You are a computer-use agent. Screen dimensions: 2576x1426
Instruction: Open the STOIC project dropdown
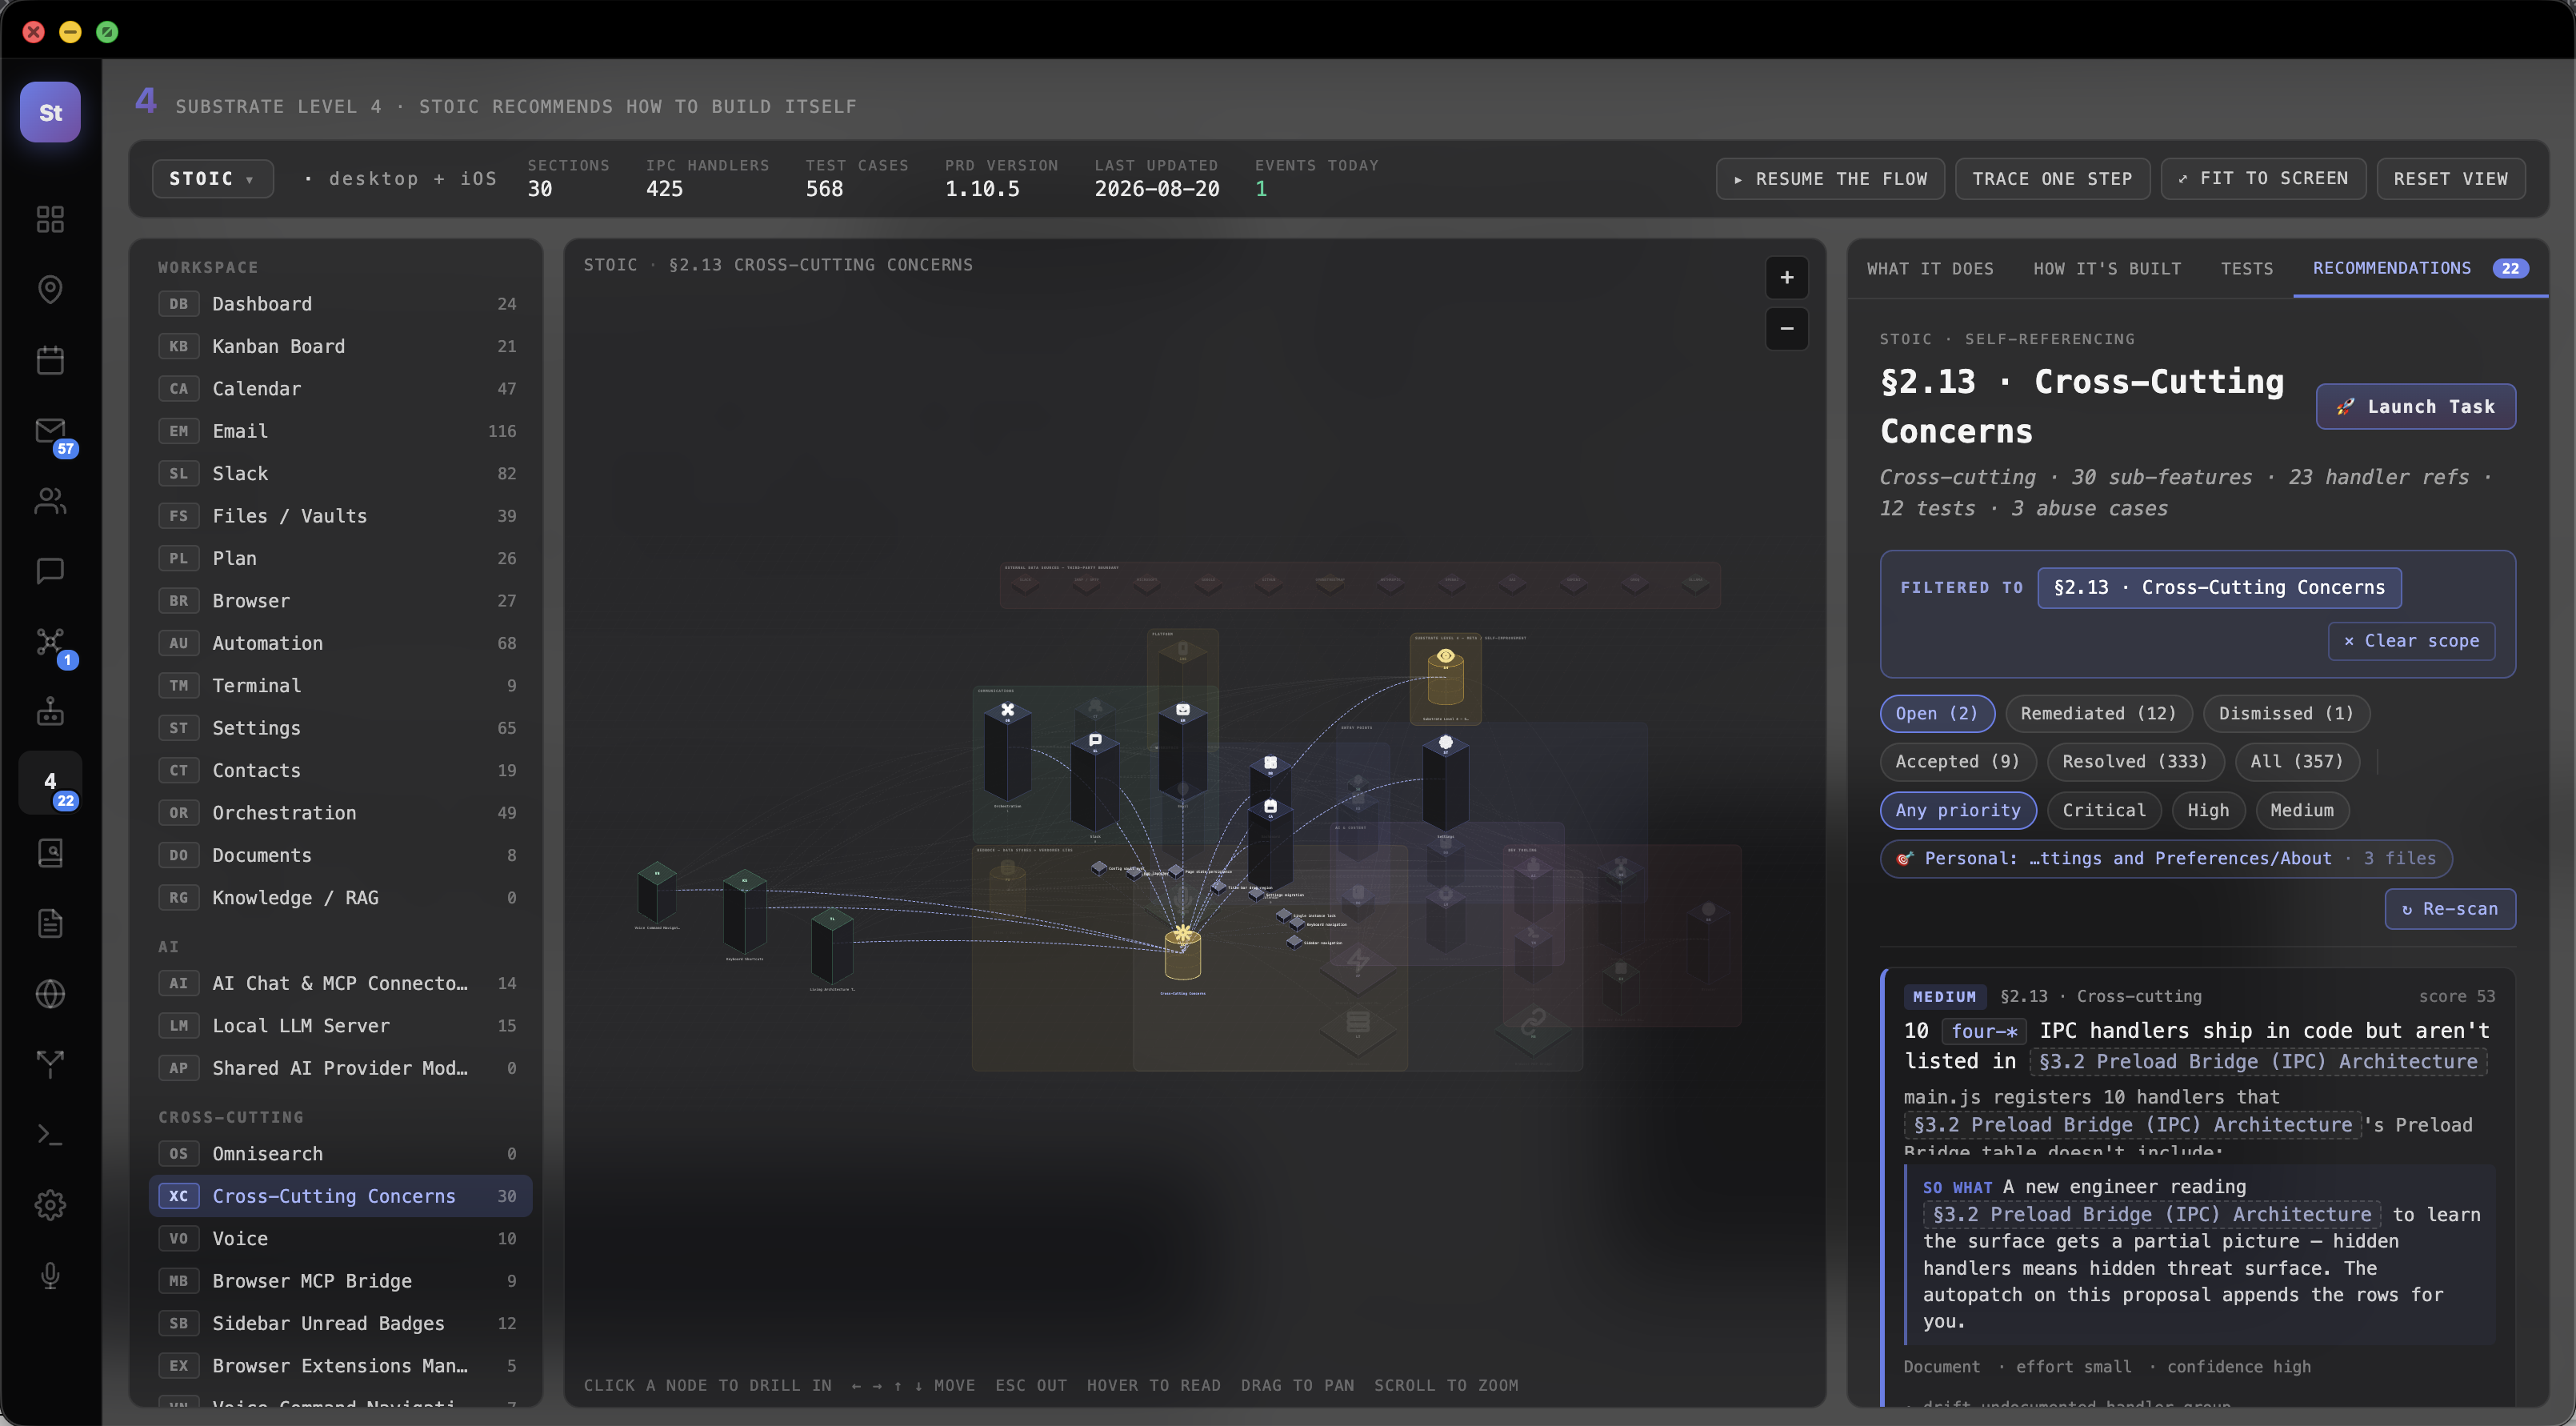(x=212, y=179)
